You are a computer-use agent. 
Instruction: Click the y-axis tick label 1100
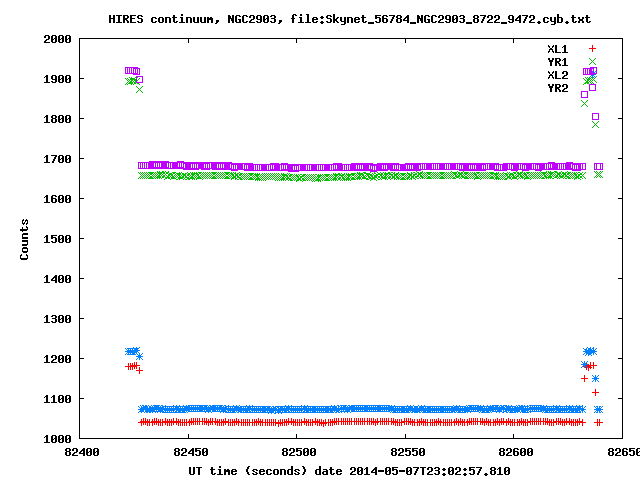[58, 399]
